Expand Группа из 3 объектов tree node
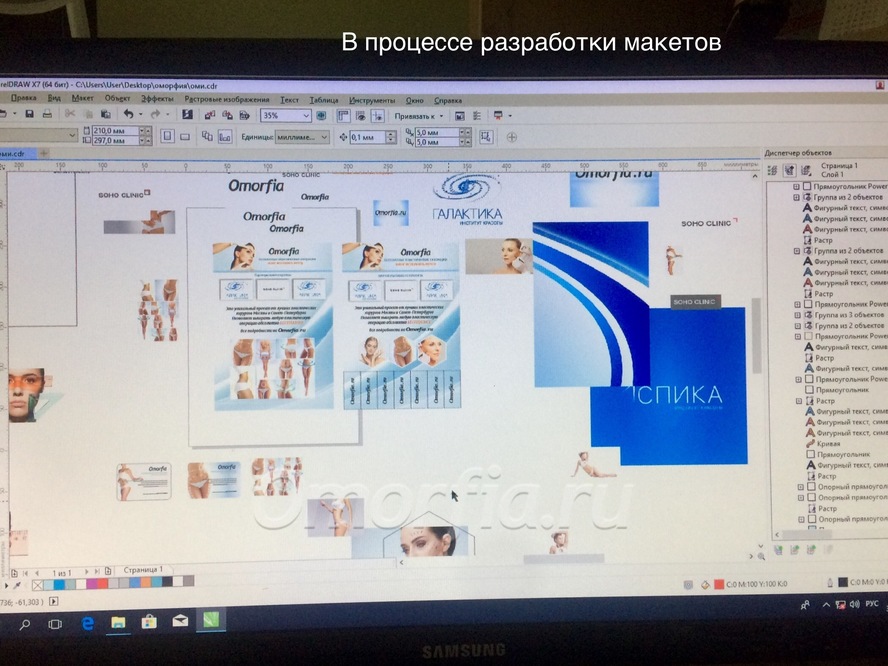This screenshot has height=666, width=888. click(797, 315)
